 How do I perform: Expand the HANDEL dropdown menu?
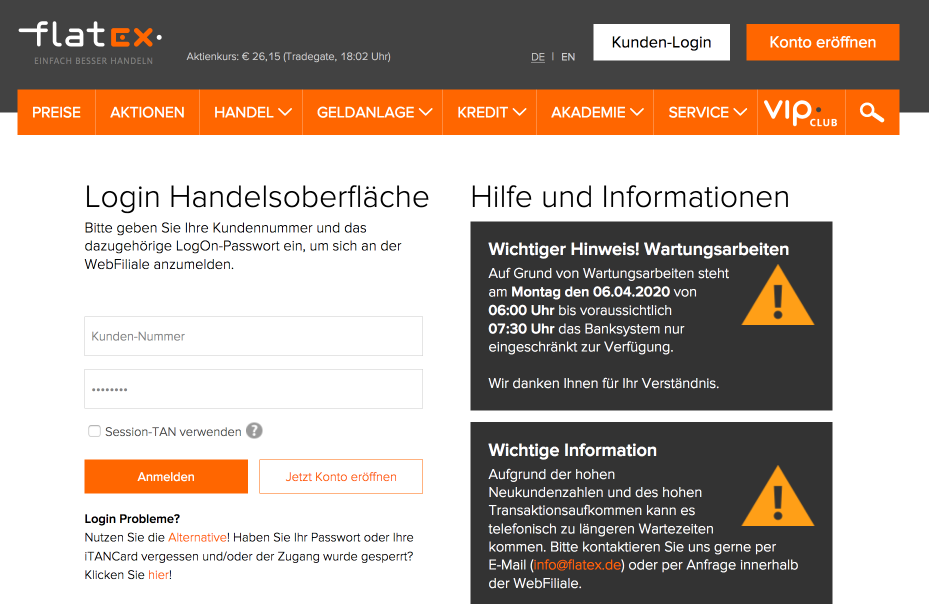click(252, 112)
